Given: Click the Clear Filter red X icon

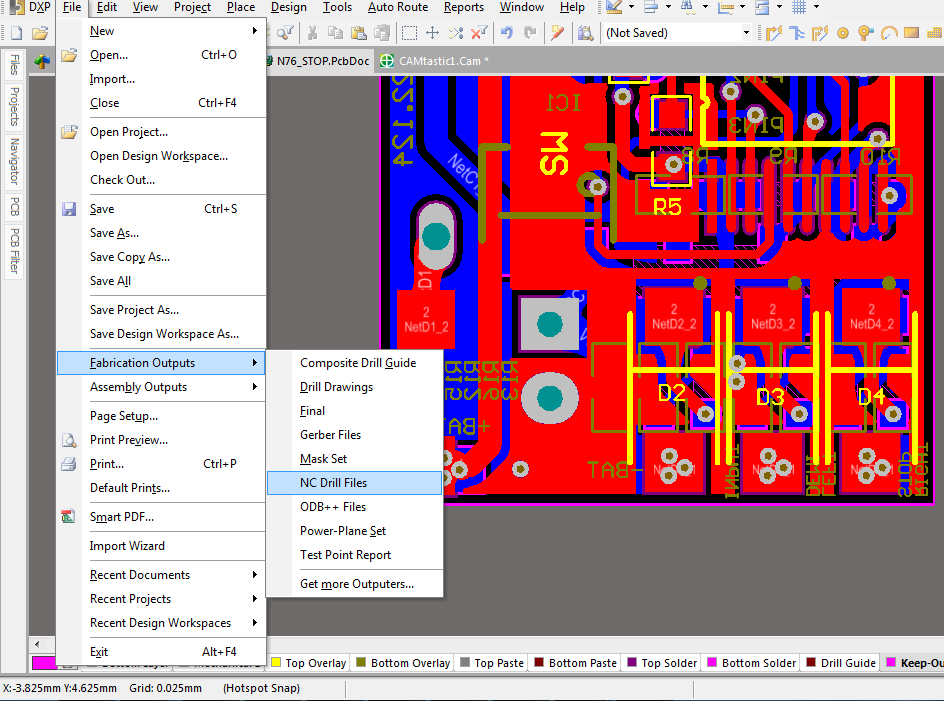Looking at the screenshot, I should click(x=479, y=33).
